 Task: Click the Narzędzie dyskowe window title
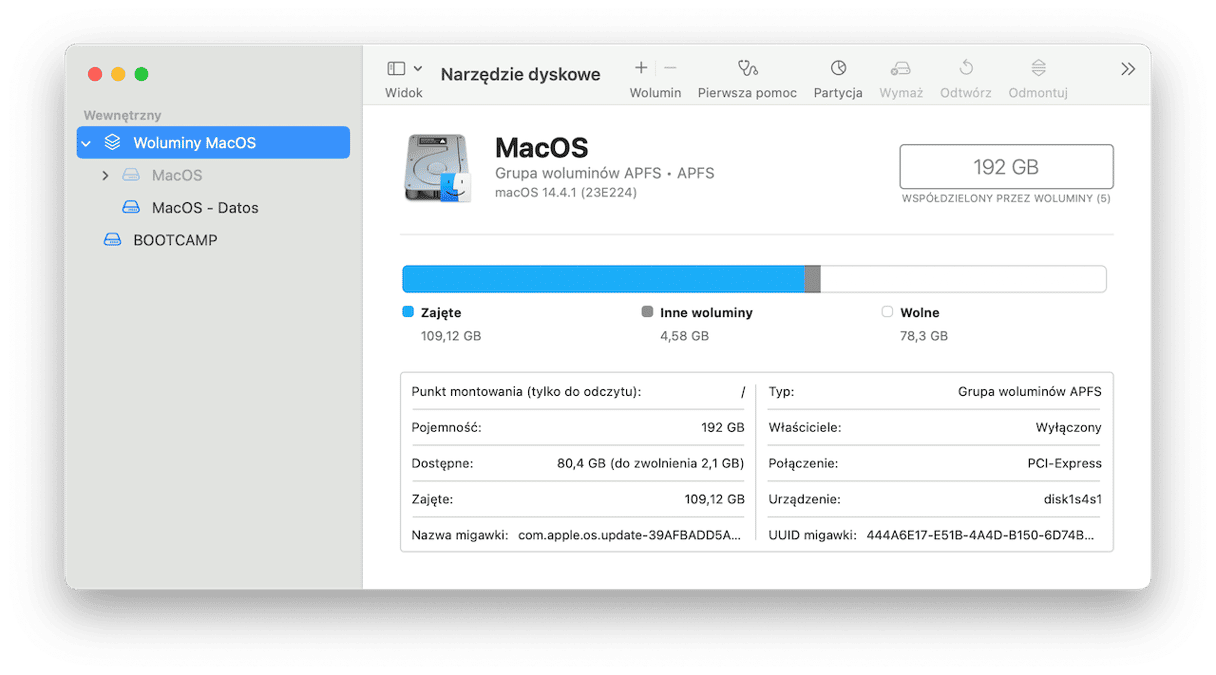tap(520, 74)
